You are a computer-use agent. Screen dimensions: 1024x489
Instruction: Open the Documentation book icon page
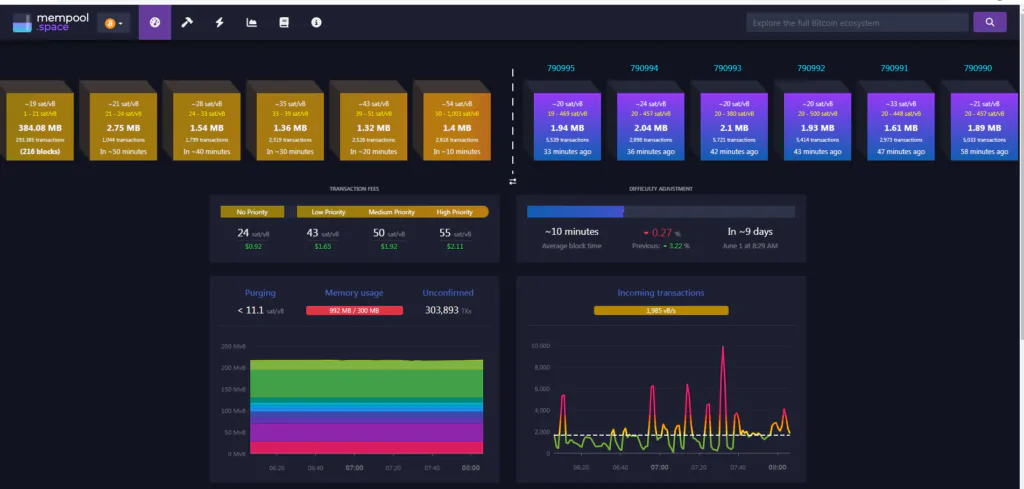(284, 23)
